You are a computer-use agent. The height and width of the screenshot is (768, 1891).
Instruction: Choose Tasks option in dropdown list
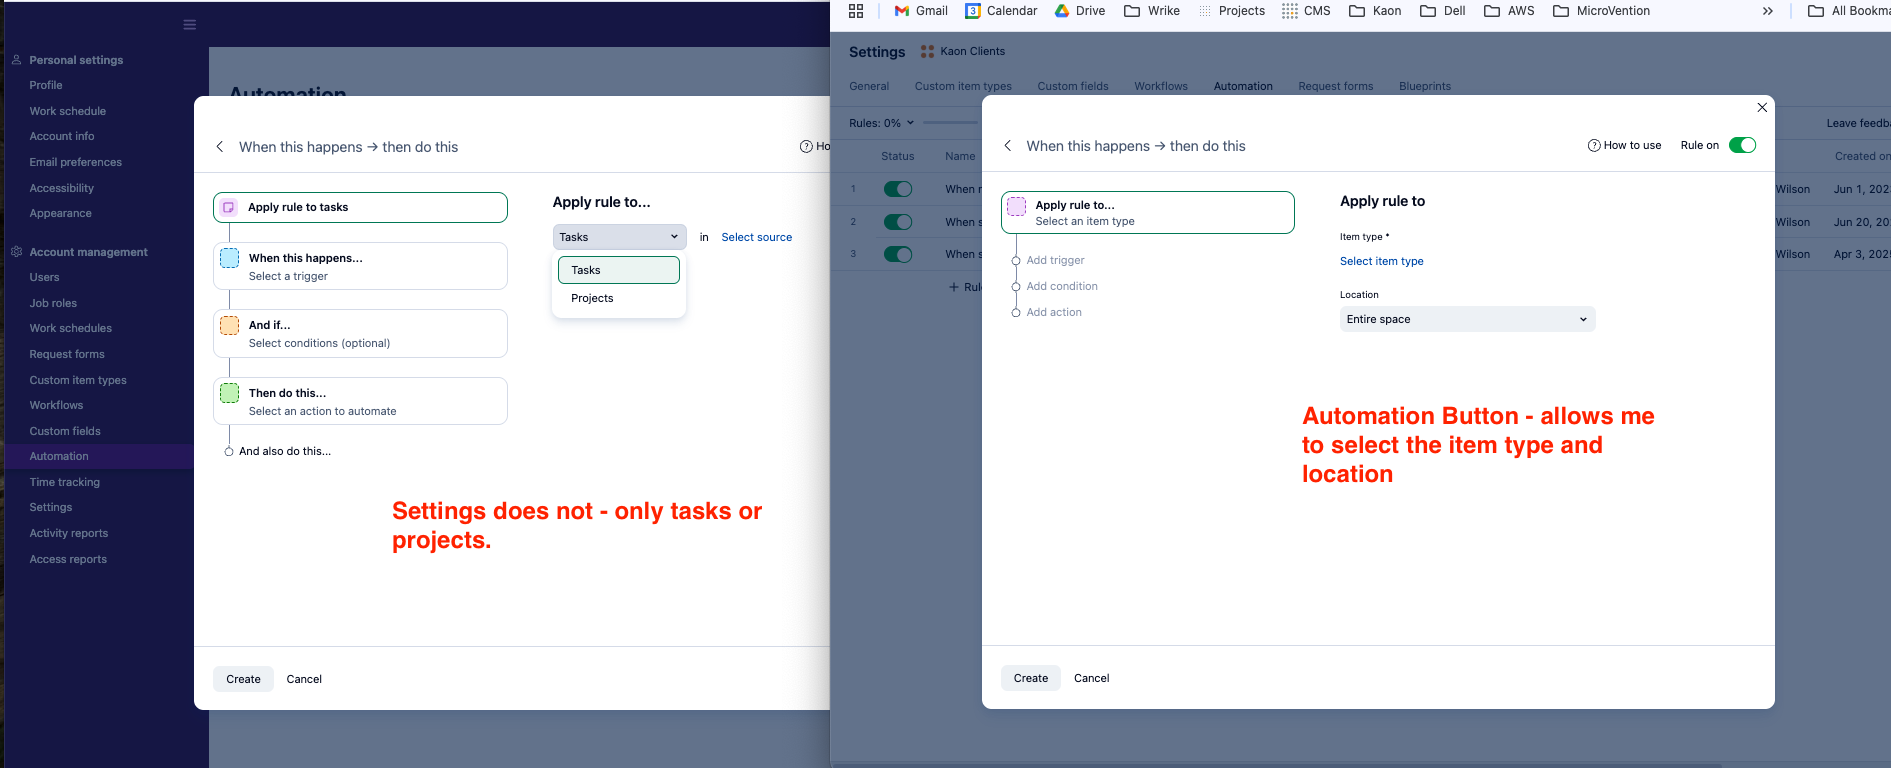coord(619,270)
